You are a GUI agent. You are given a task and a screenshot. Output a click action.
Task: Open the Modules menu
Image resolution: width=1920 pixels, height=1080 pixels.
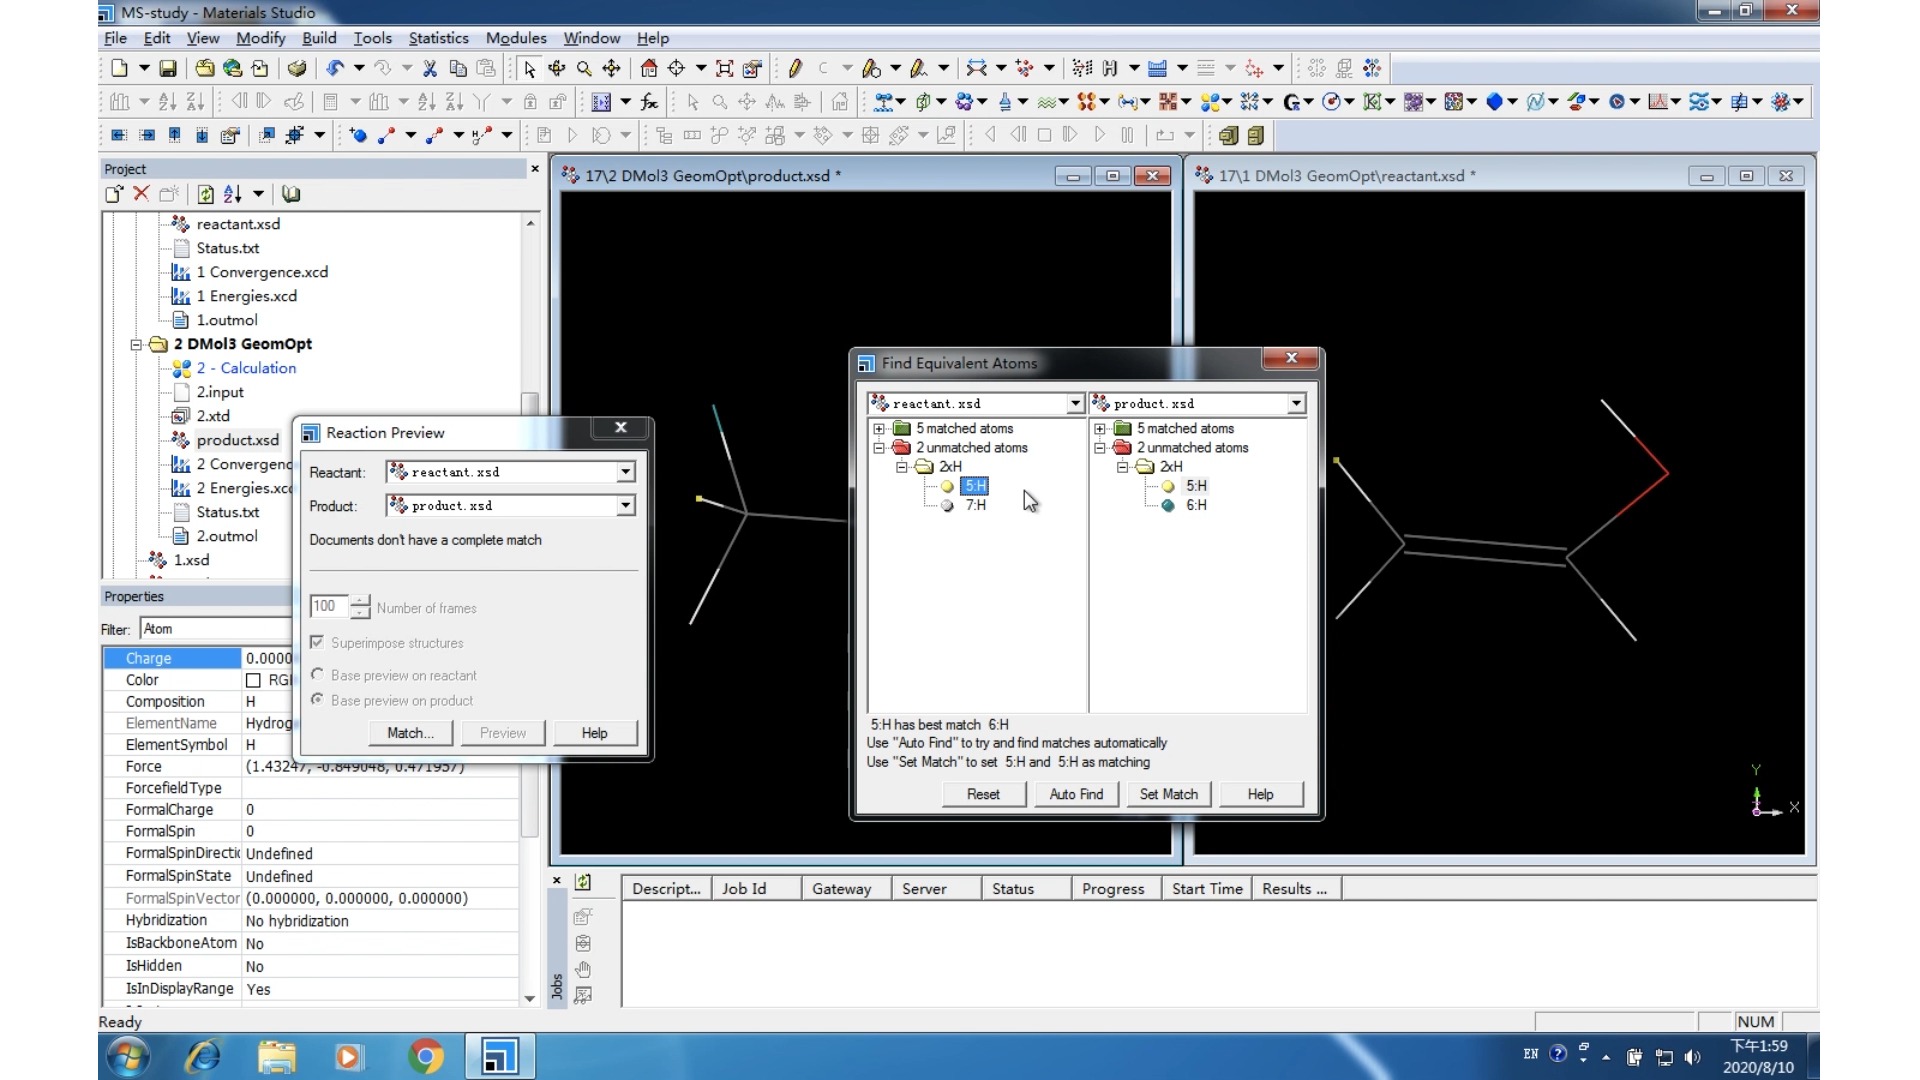(516, 38)
